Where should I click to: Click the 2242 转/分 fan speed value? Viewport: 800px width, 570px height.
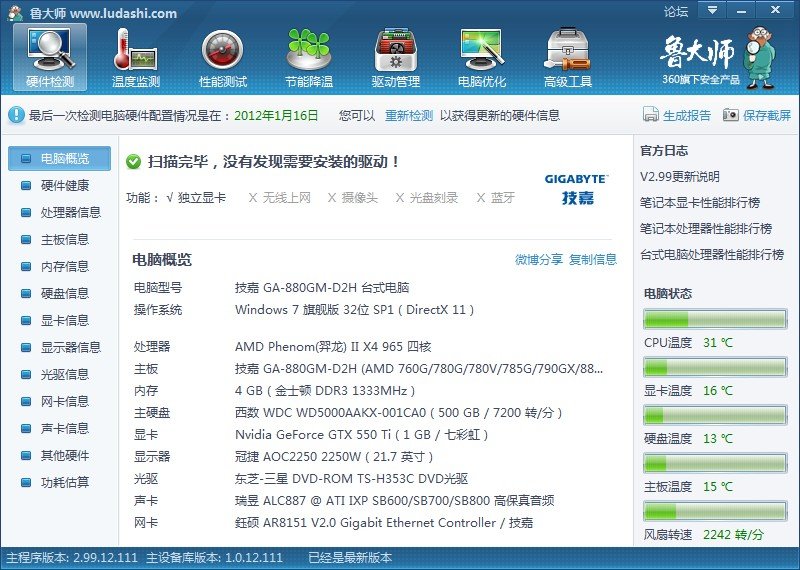pos(733,535)
